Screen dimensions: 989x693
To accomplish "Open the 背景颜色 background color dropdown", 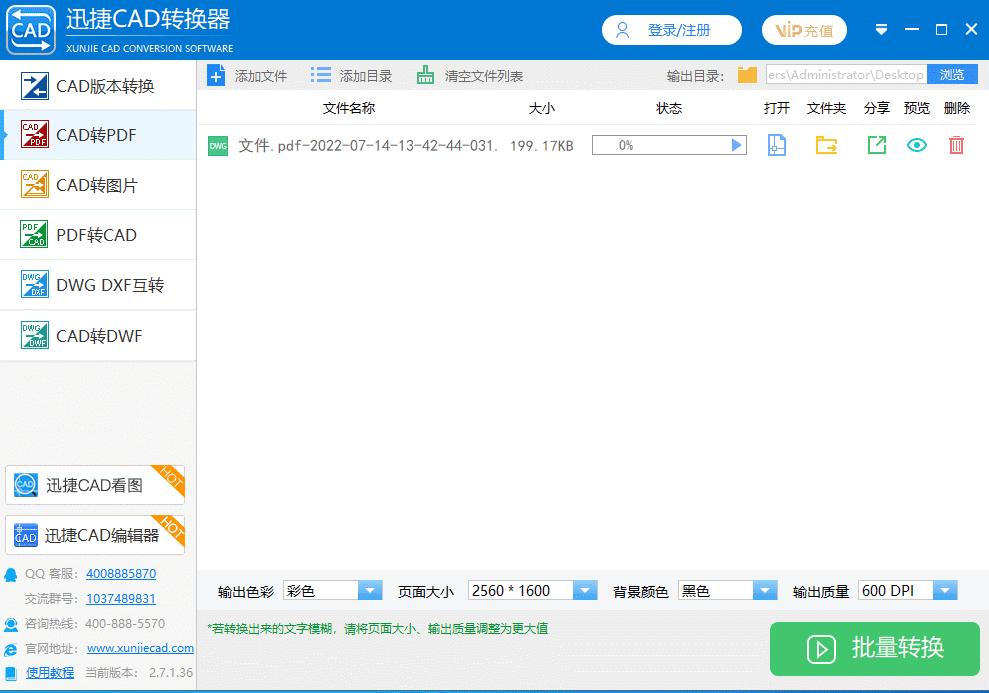I will (765, 590).
